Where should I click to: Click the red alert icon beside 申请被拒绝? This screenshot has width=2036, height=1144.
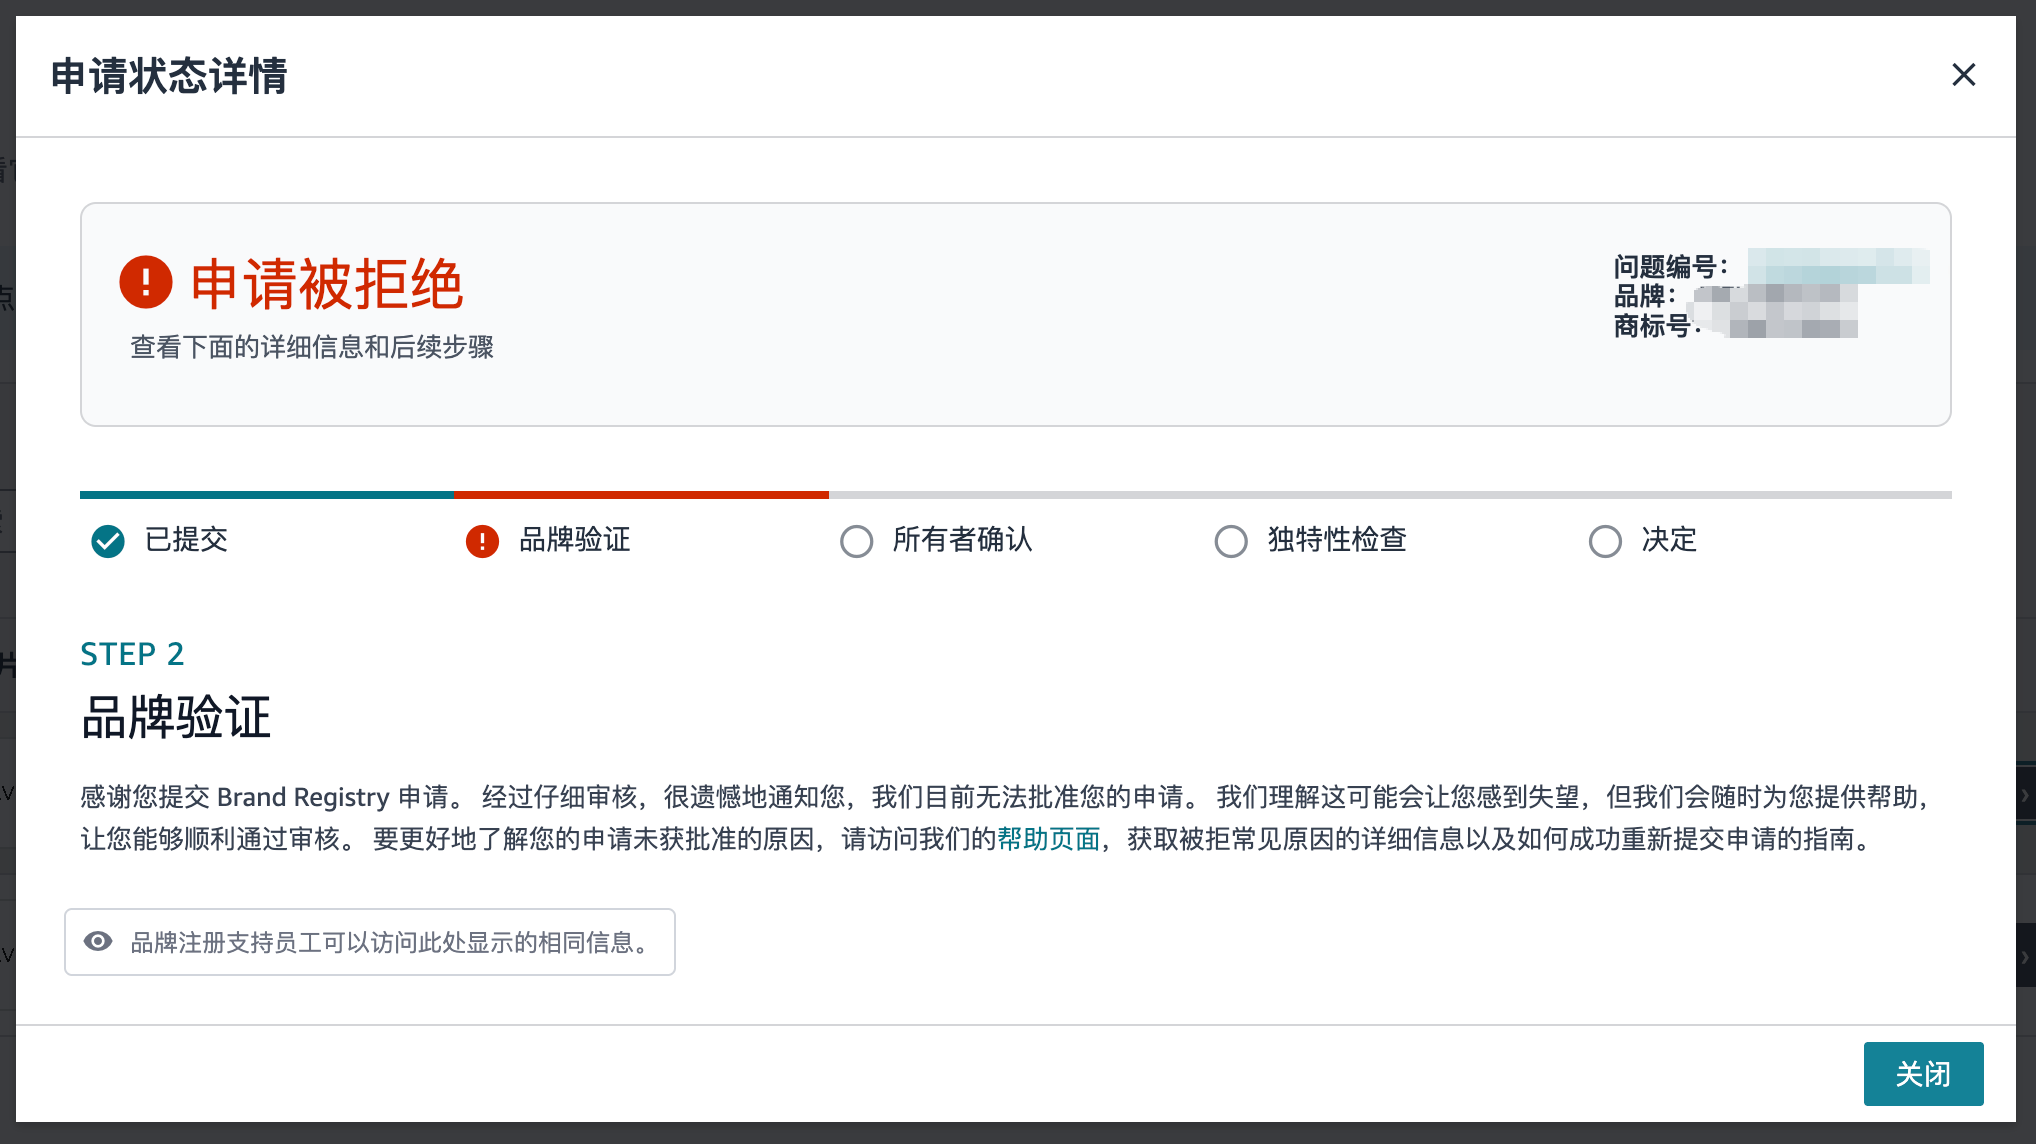(x=146, y=282)
